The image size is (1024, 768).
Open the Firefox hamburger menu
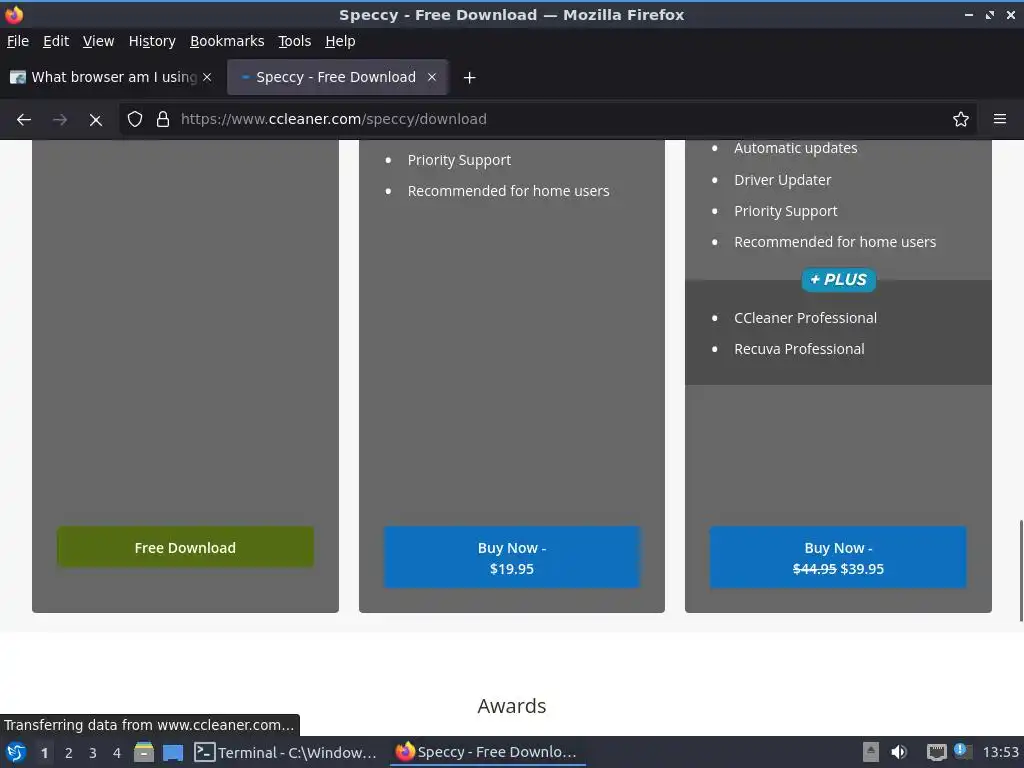point(999,119)
